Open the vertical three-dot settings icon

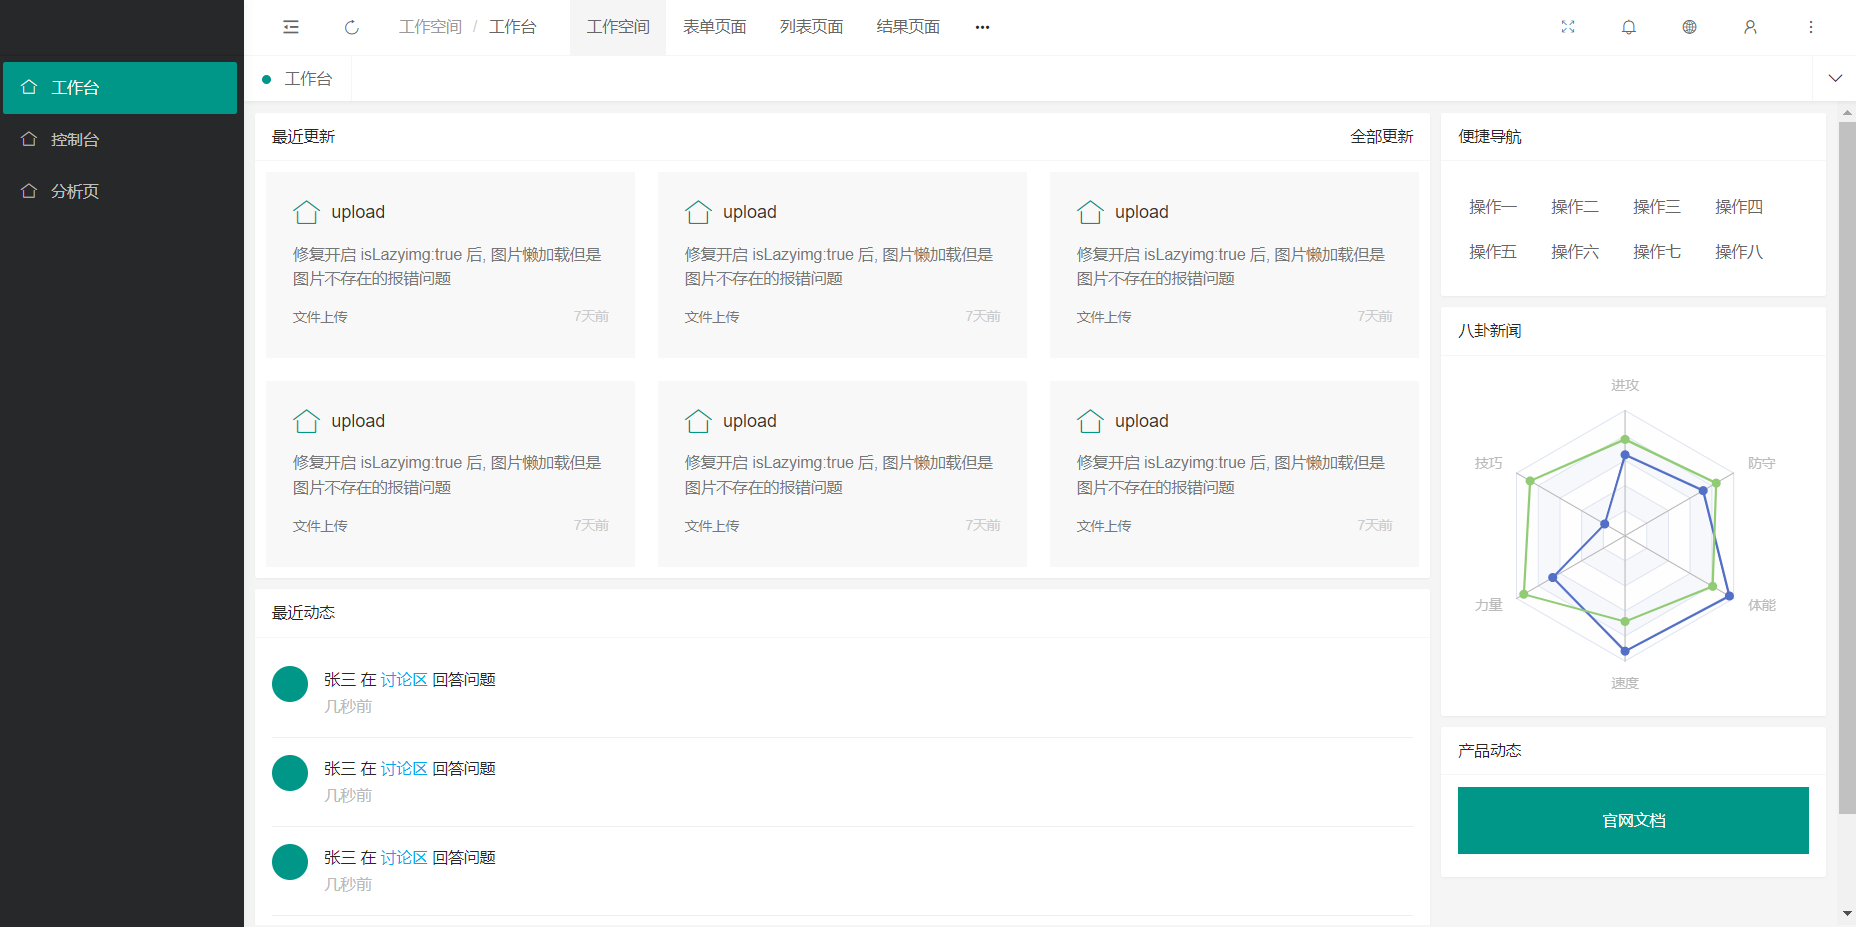click(x=1811, y=27)
